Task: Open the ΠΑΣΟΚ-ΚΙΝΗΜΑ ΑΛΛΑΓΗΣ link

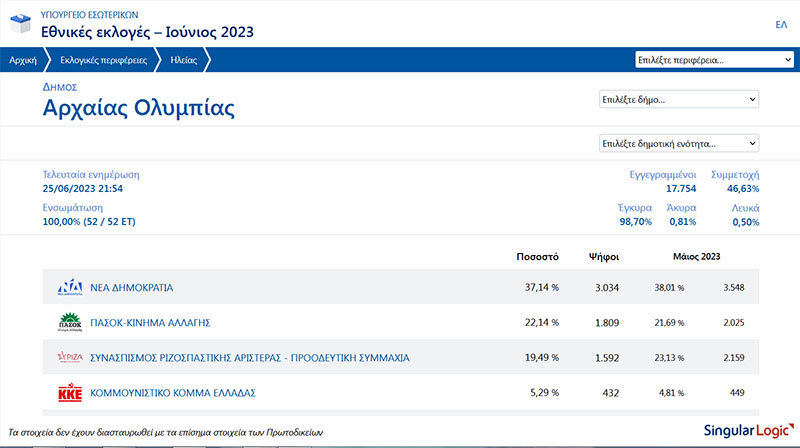Action: [x=149, y=323]
